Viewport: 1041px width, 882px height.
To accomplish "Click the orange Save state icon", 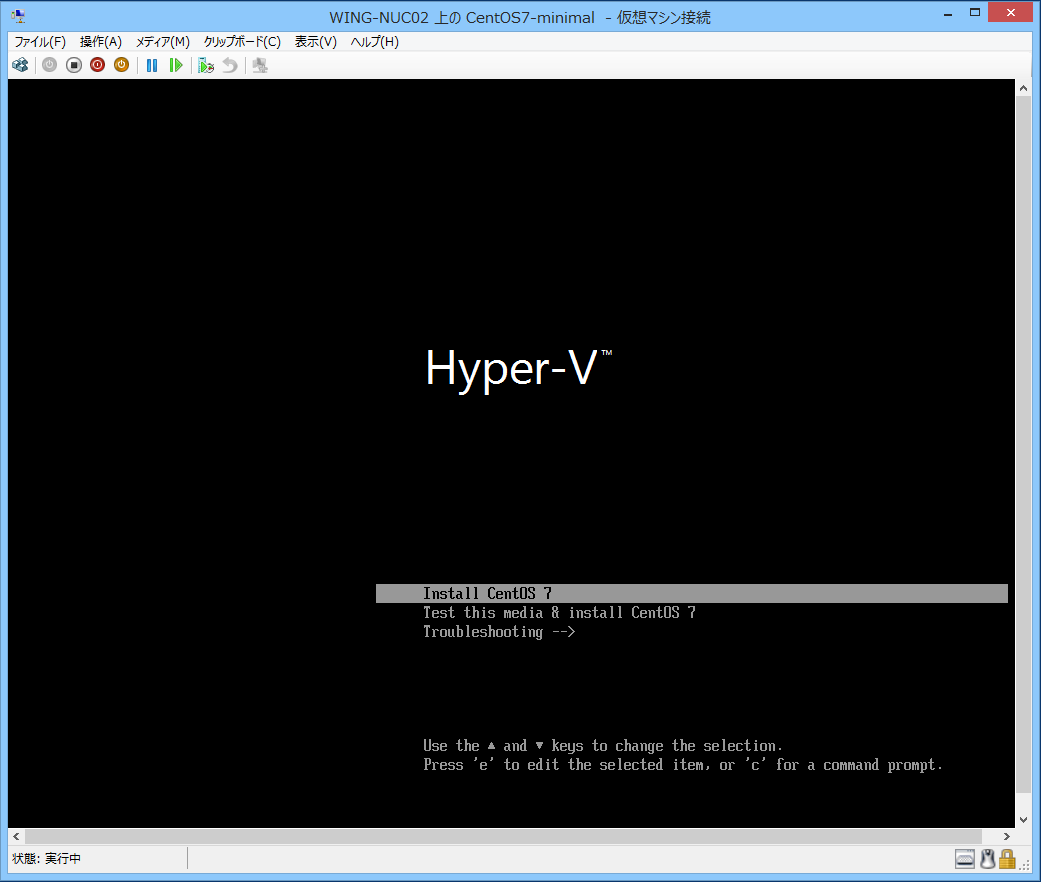I will [x=121, y=65].
